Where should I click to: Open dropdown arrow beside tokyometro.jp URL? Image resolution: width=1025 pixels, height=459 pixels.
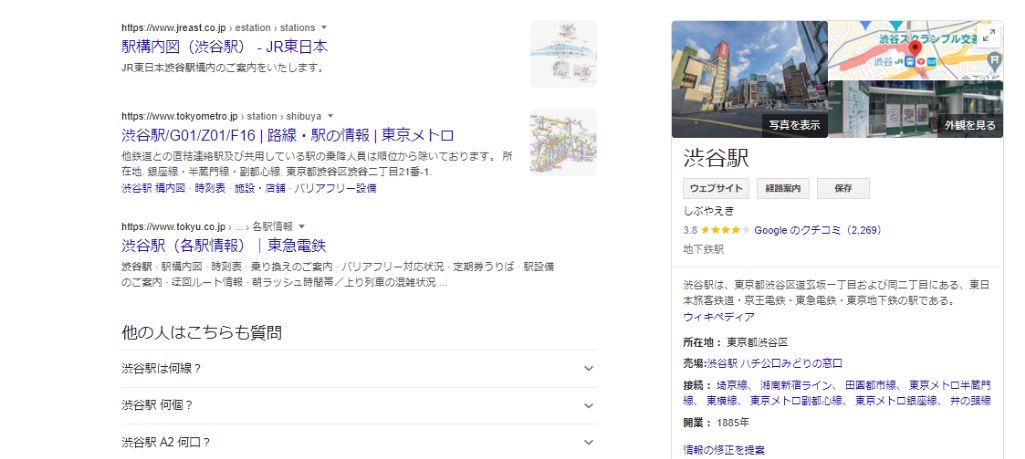click(330, 116)
